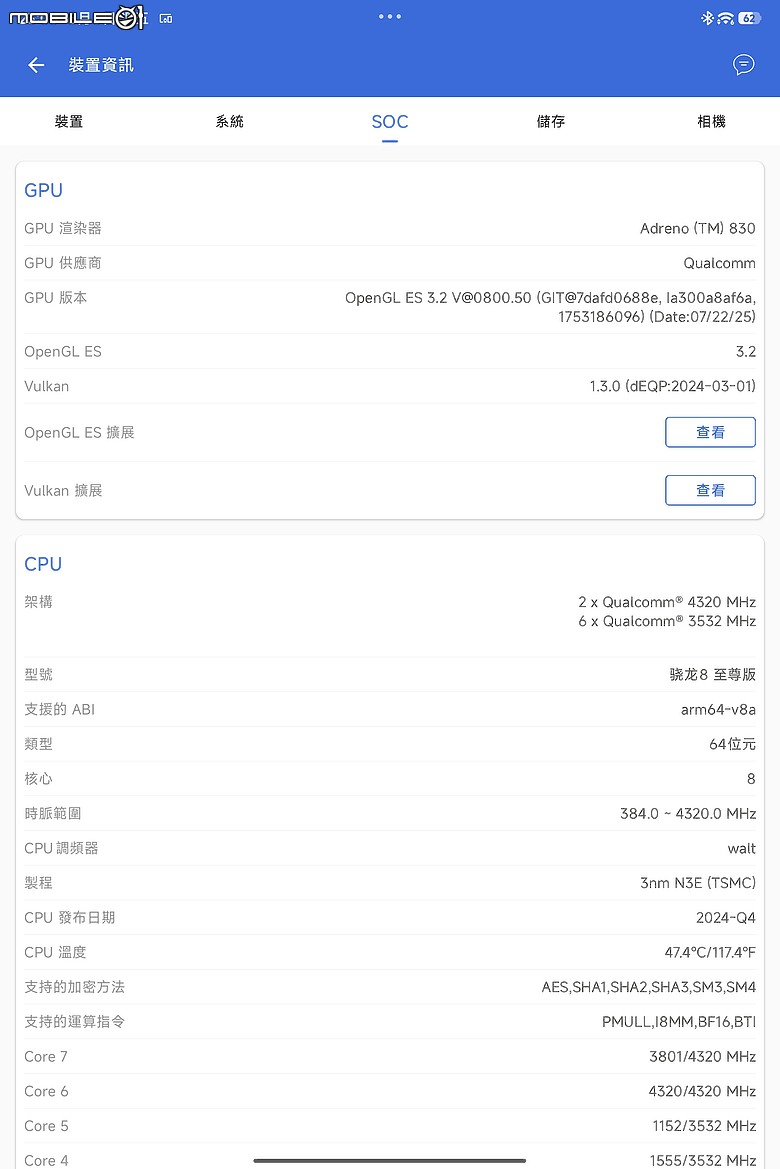
Task: Select the Adreno (TM) 830 value
Action: [697, 228]
